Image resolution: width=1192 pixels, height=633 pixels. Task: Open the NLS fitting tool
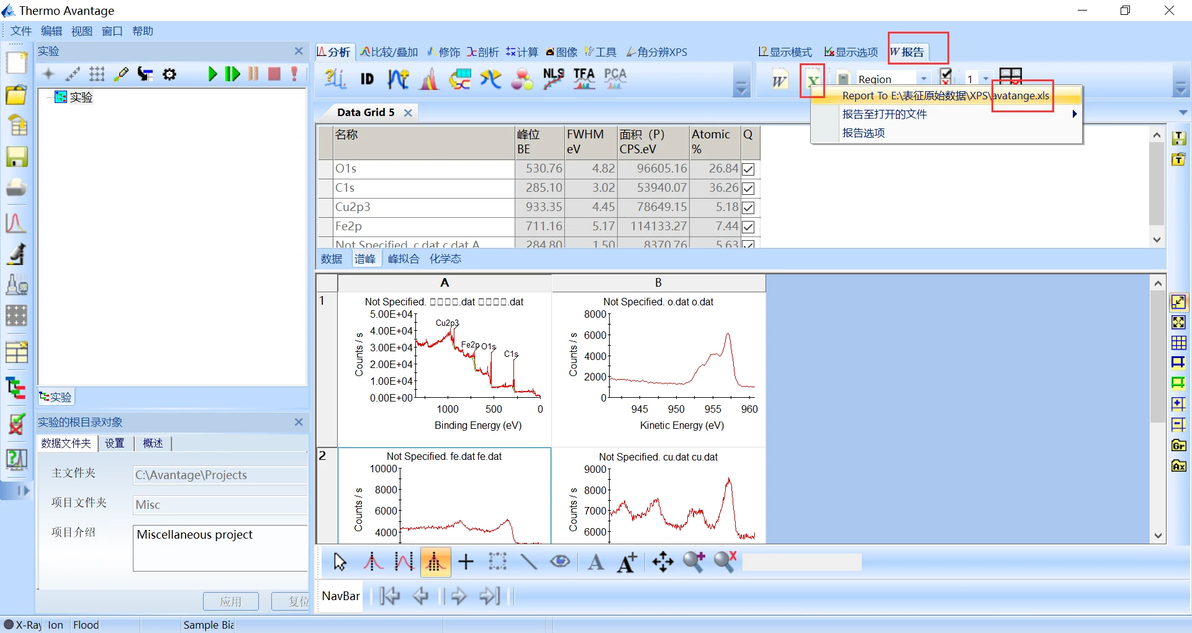pyautogui.click(x=553, y=79)
